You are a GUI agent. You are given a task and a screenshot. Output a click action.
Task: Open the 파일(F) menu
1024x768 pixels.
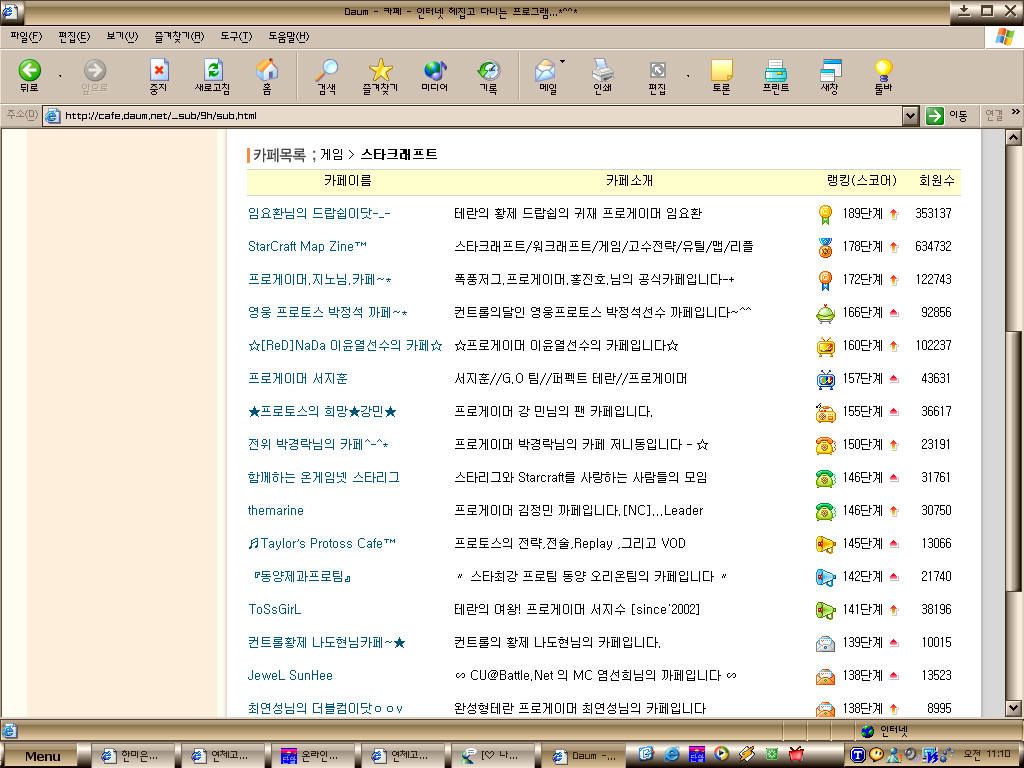coord(26,37)
